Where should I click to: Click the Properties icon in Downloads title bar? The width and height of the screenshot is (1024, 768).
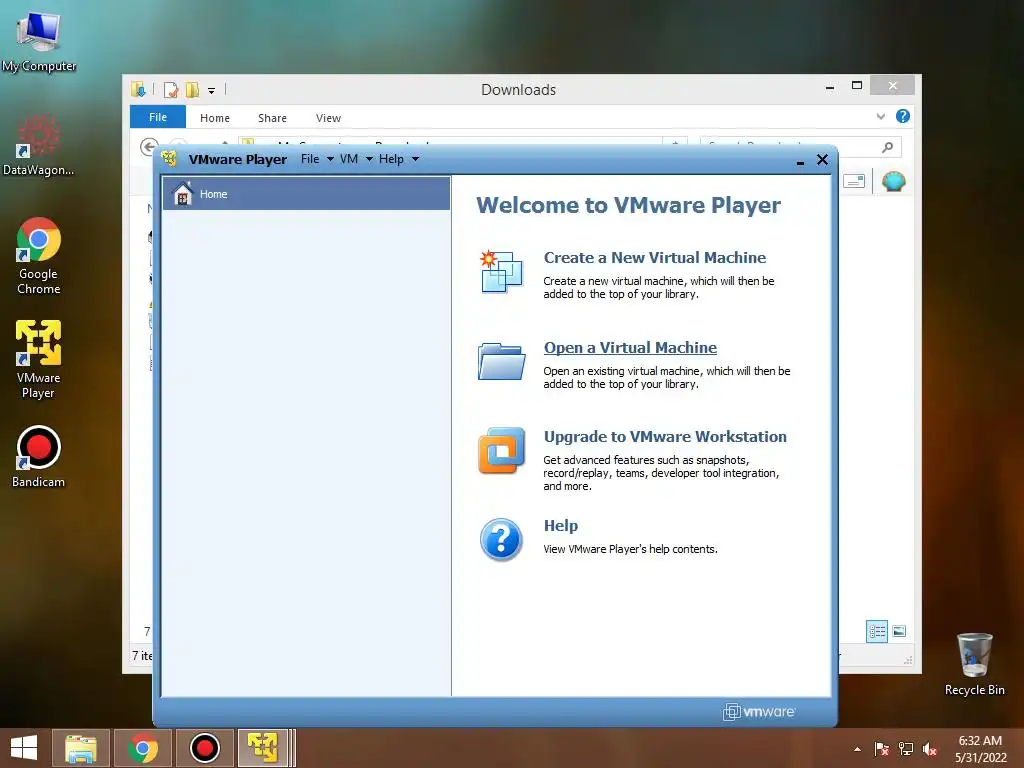(170, 89)
